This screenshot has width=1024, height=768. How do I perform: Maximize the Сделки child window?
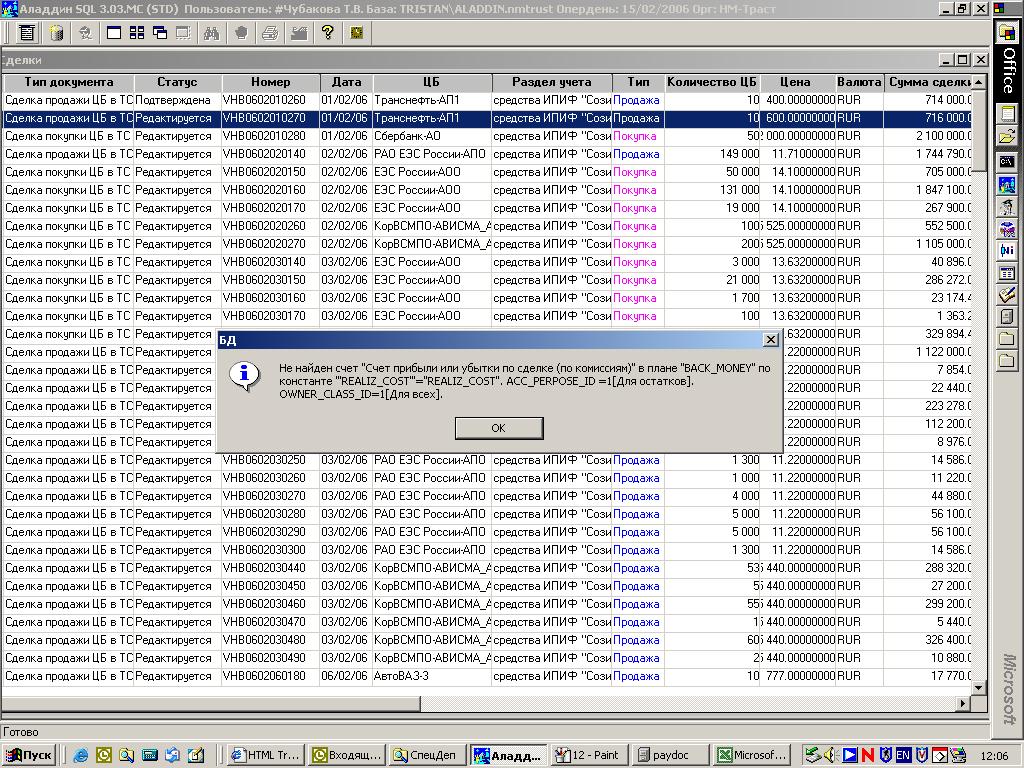point(963,59)
